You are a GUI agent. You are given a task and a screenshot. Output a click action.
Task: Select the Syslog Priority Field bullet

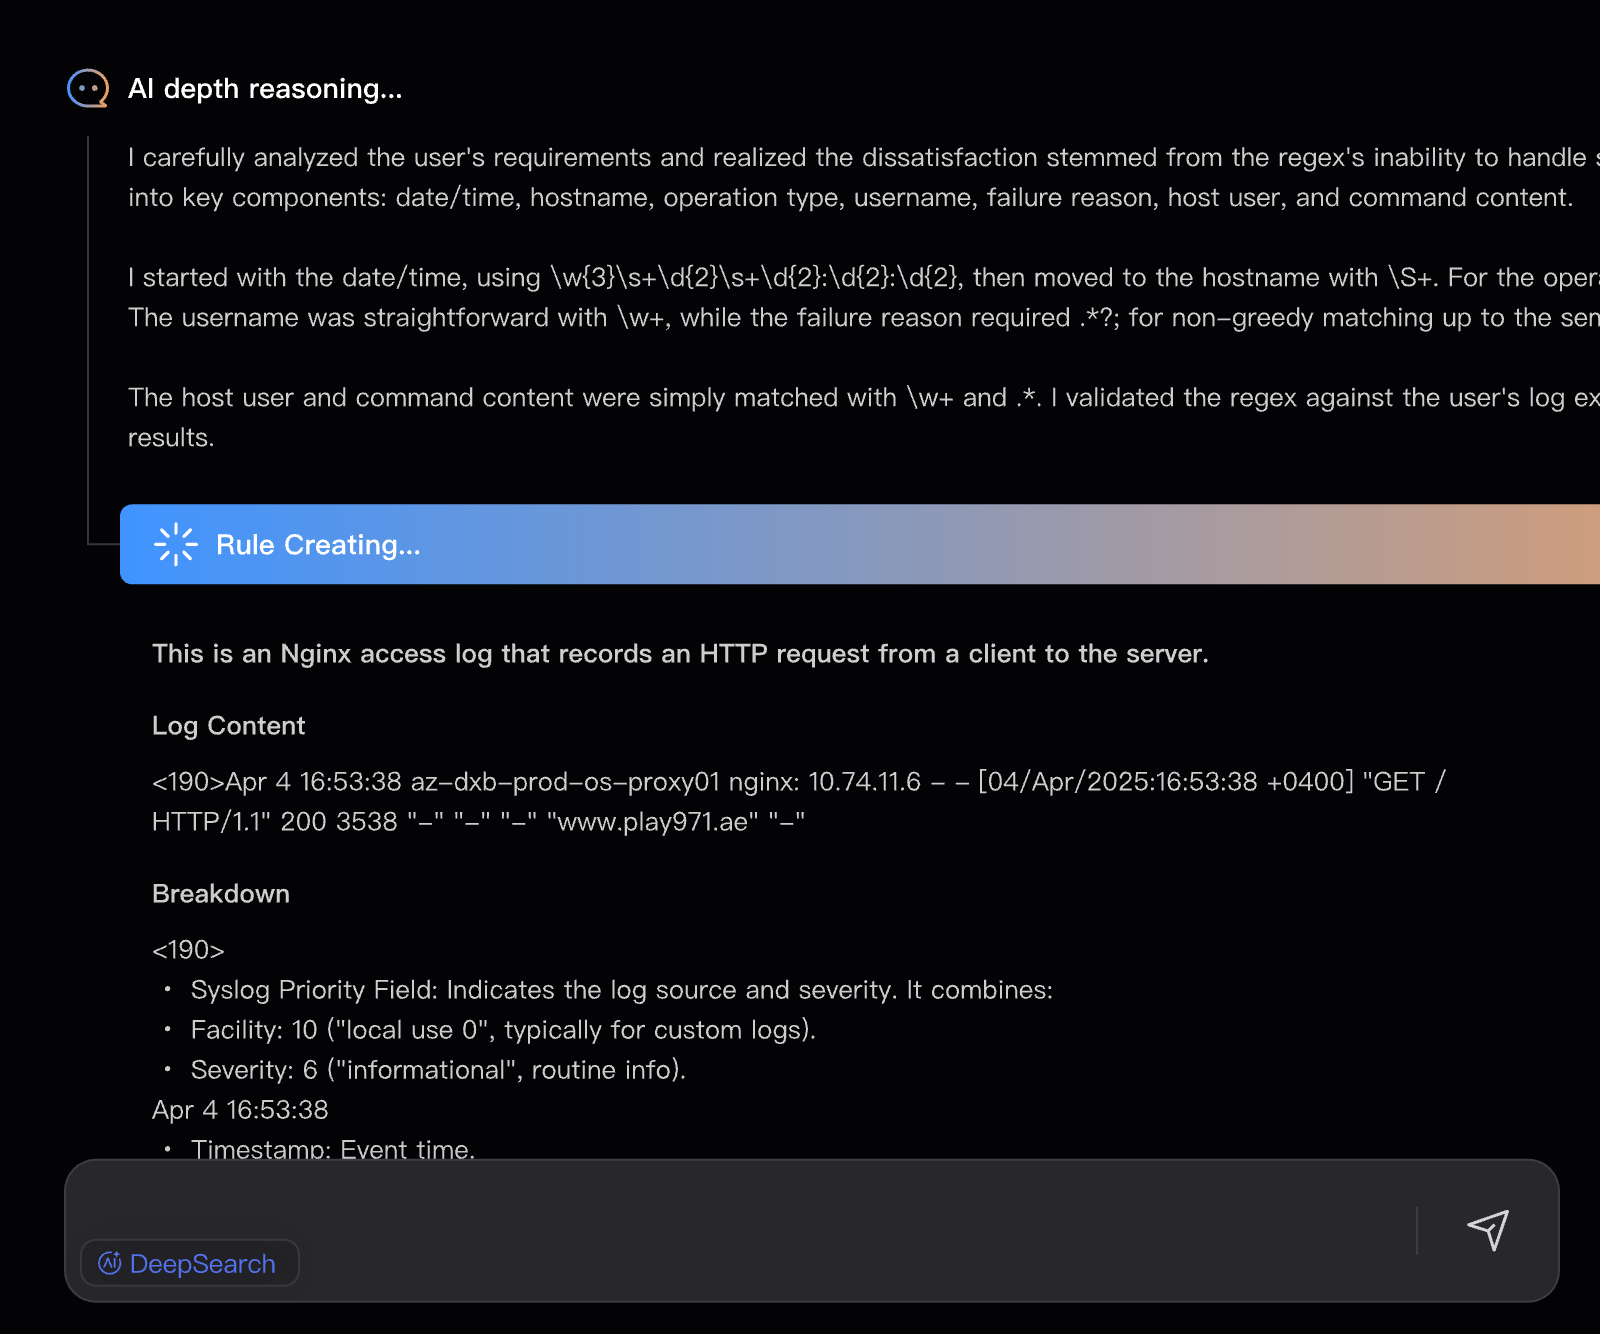coord(621,990)
